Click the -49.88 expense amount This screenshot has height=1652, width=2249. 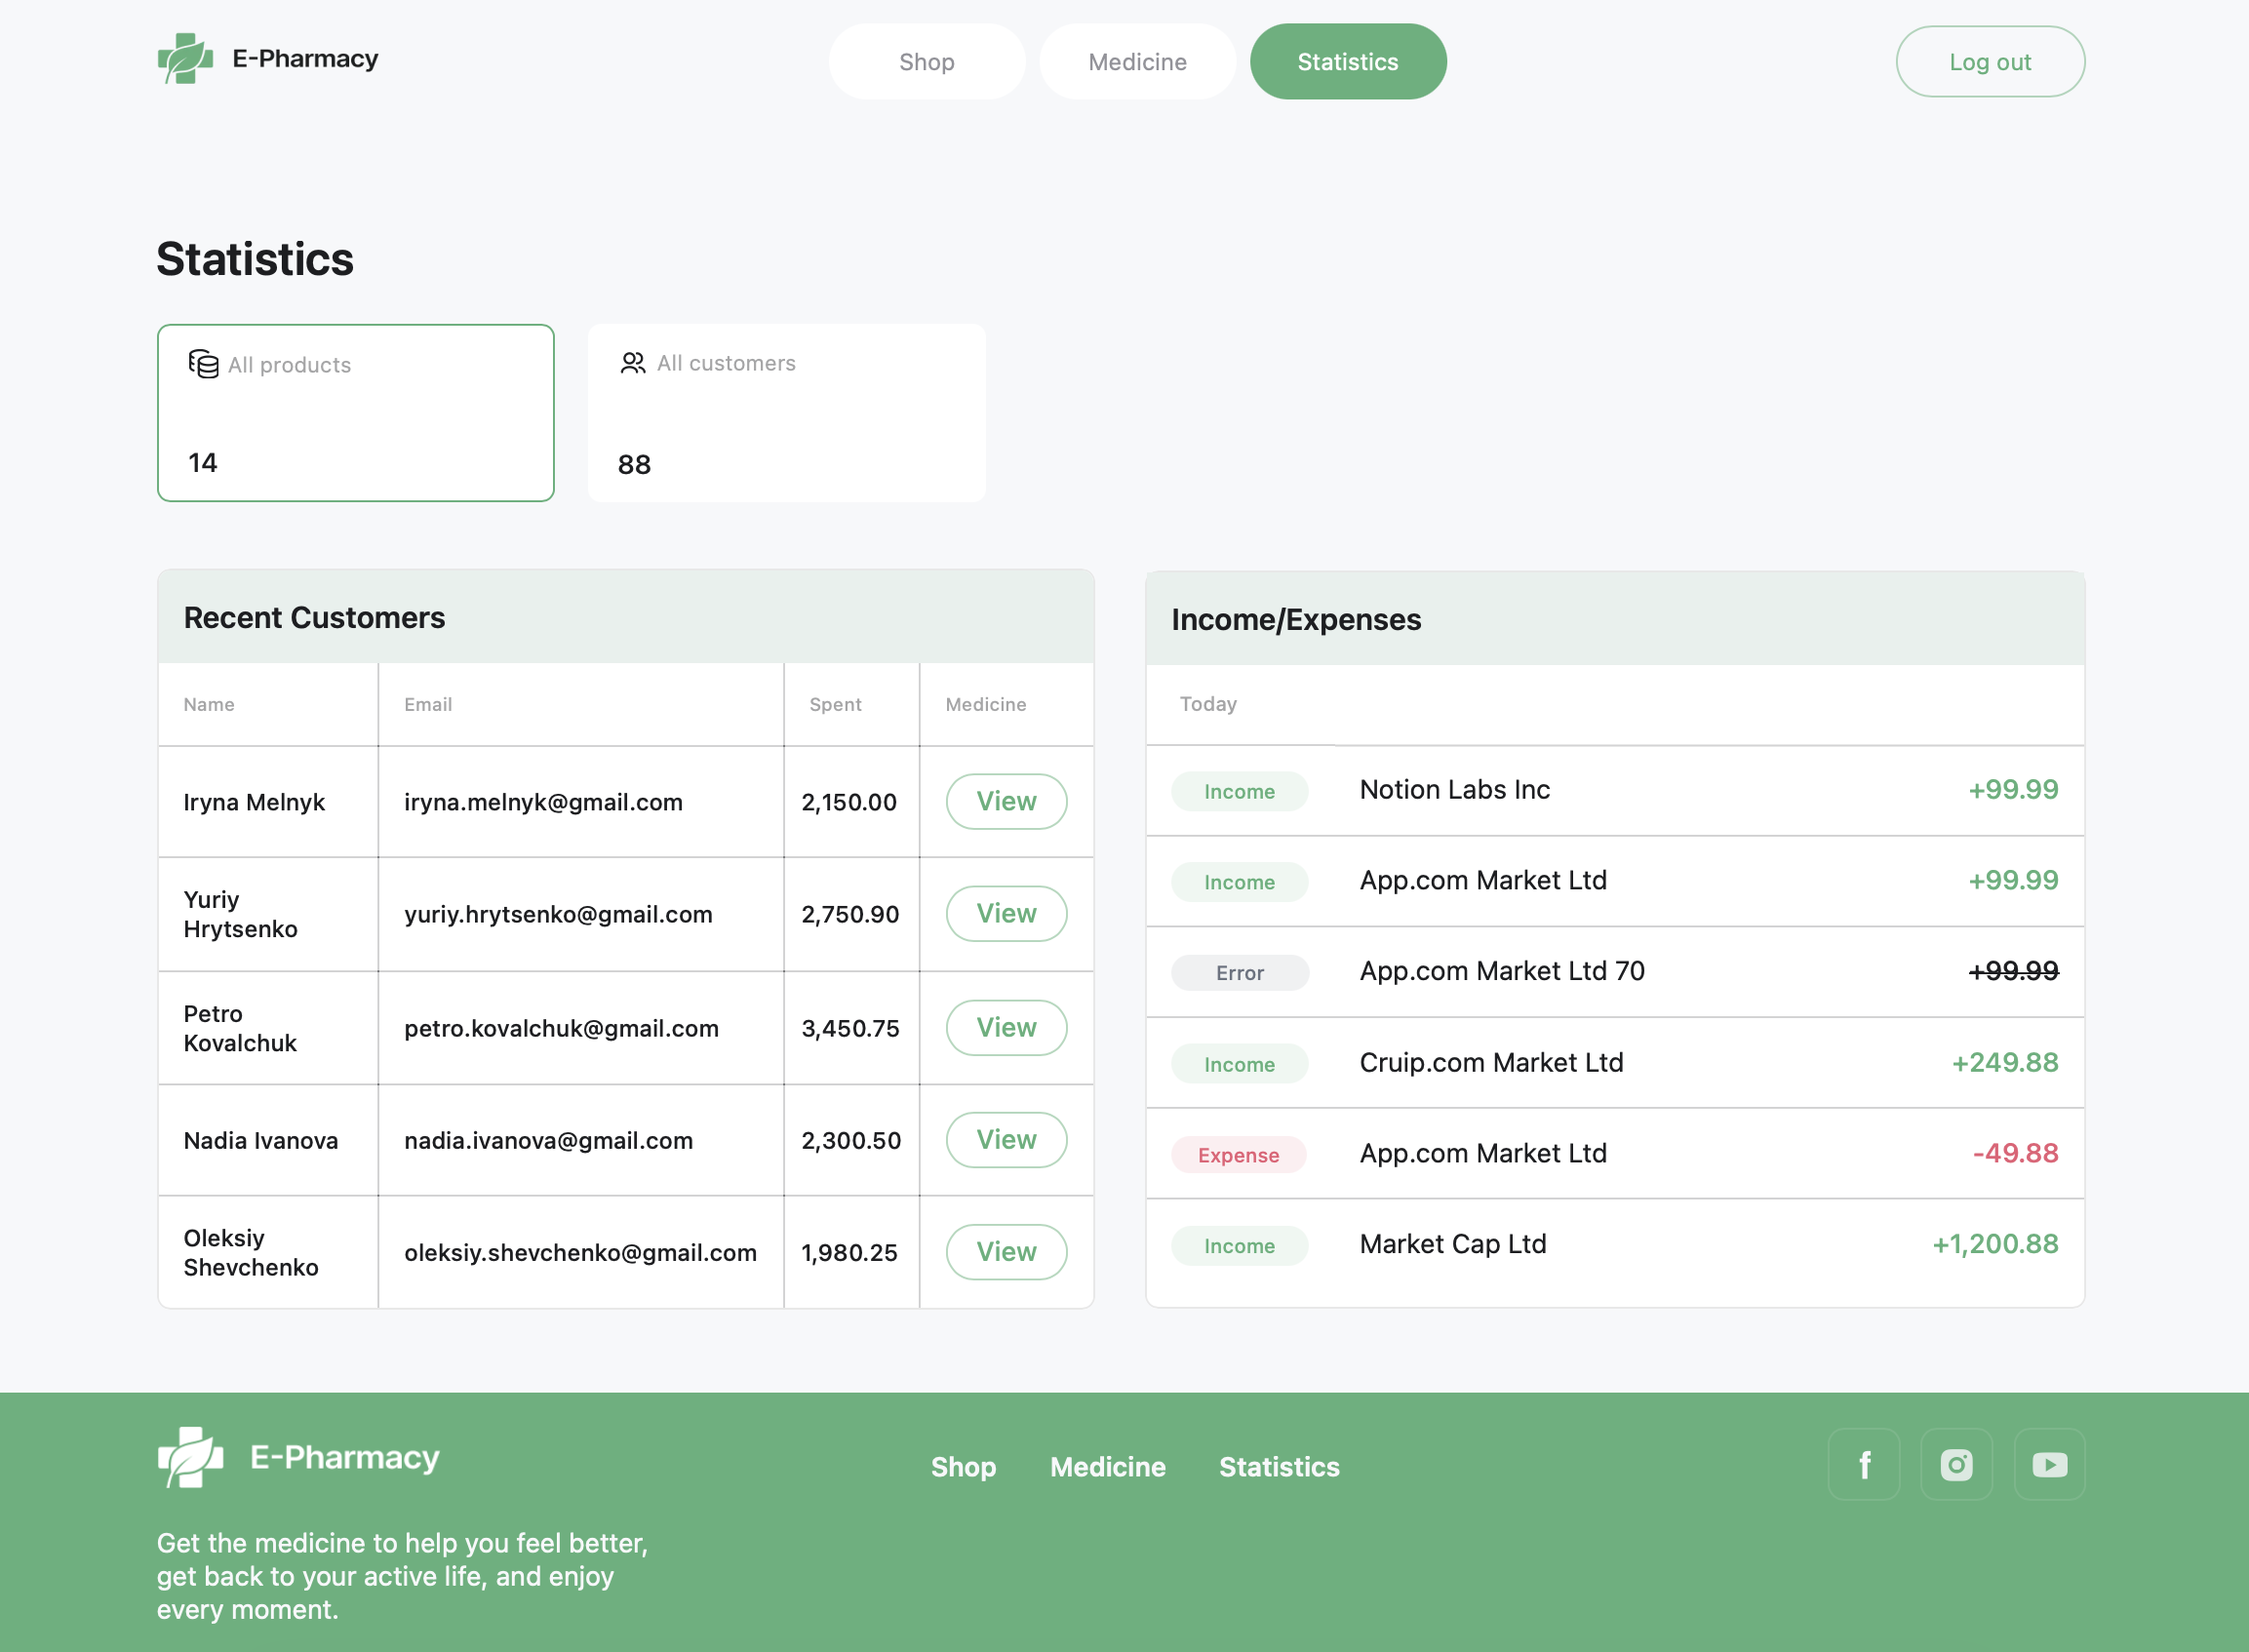pyautogui.click(x=2015, y=1153)
